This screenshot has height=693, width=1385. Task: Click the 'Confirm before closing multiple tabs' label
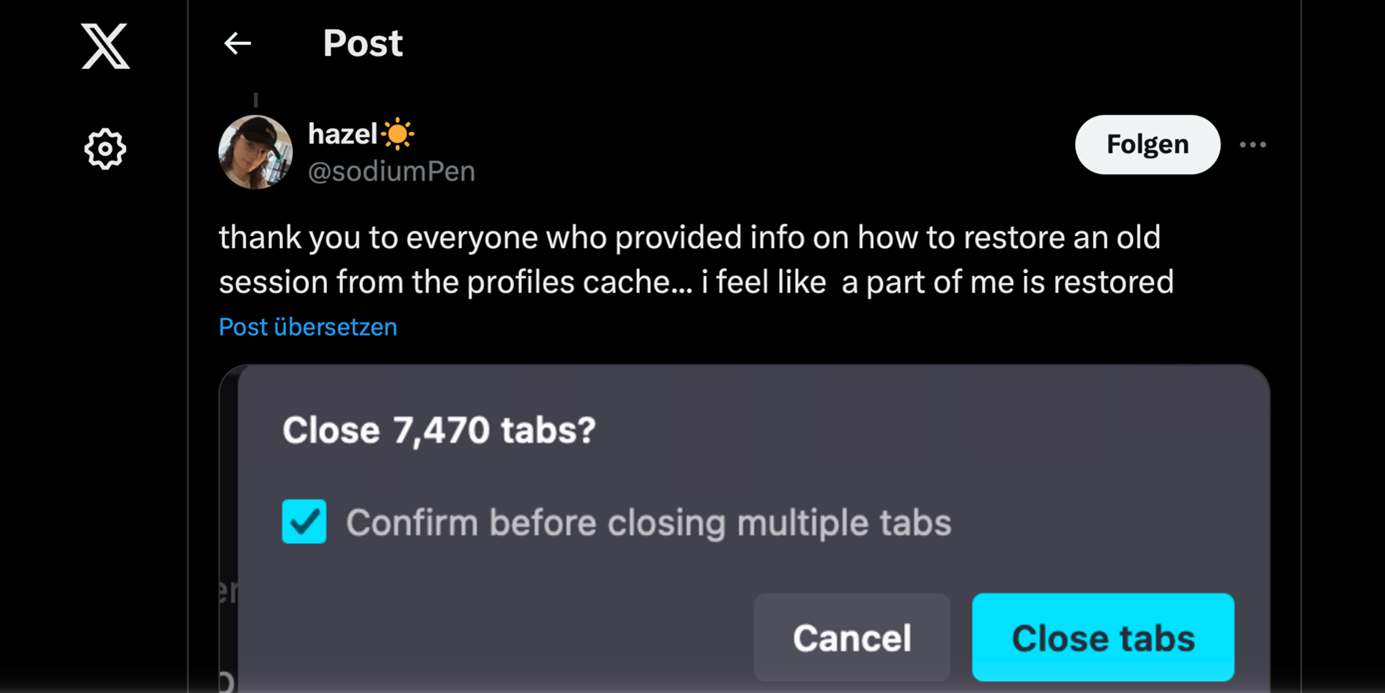coord(648,522)
